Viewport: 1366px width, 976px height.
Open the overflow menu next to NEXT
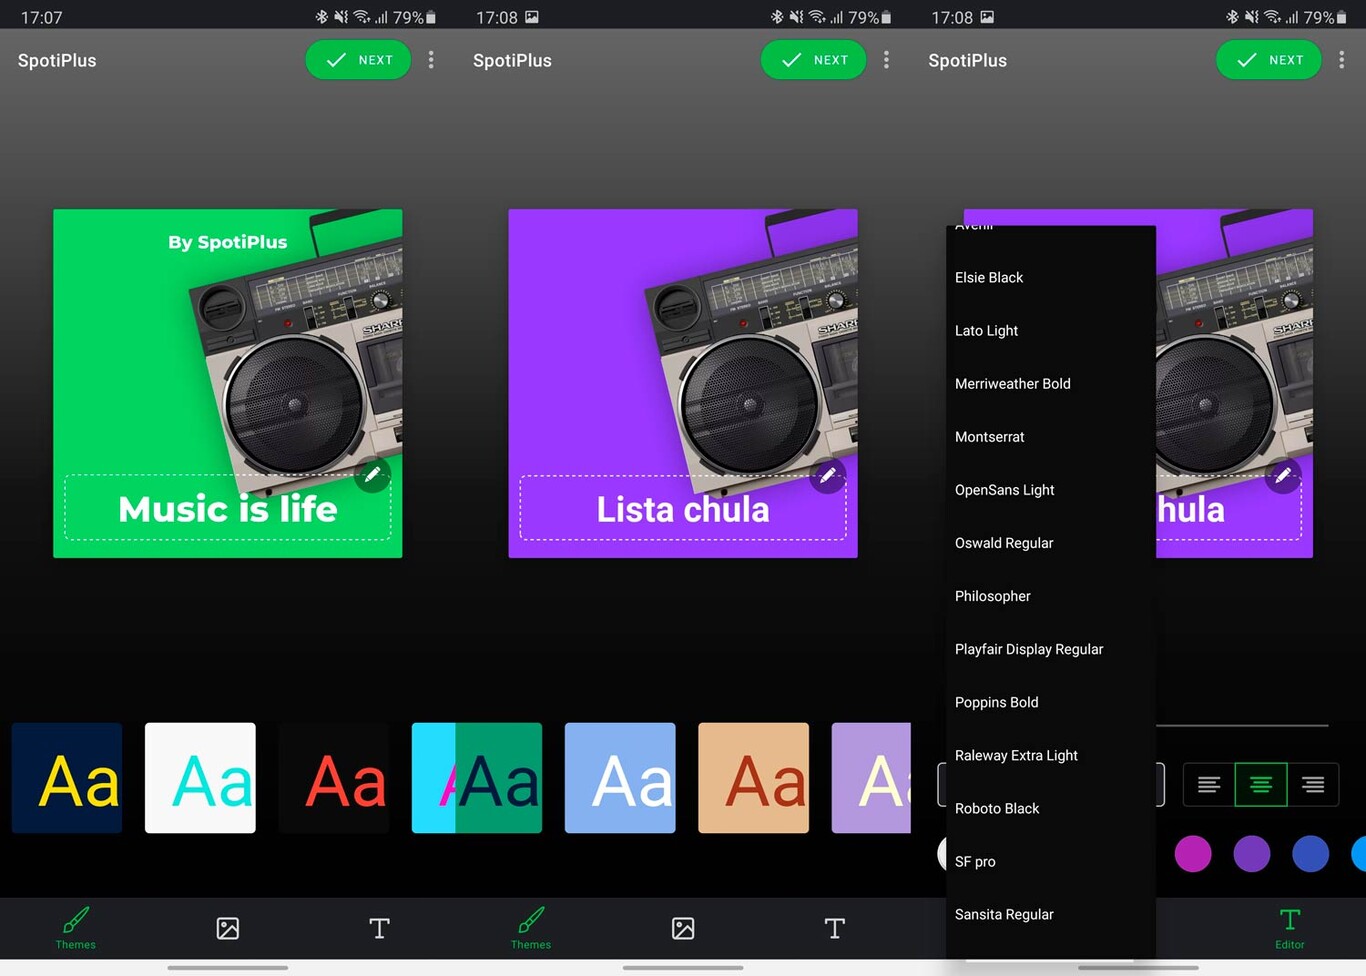point(431,60)
